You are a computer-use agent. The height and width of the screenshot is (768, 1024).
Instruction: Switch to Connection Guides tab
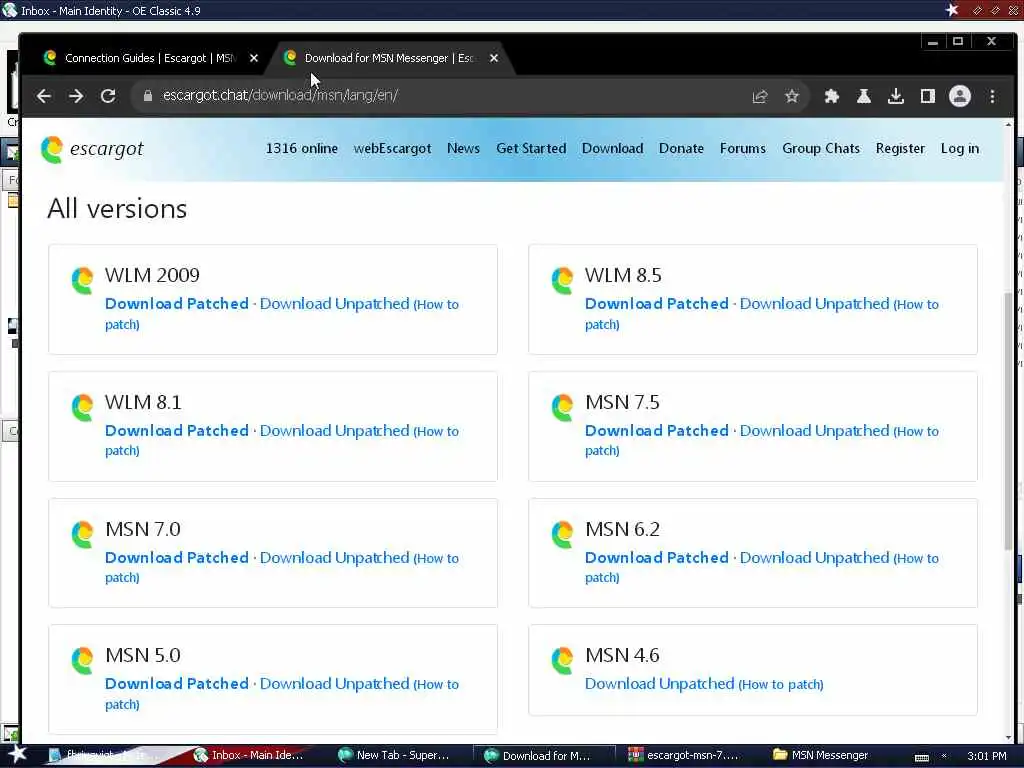149,58
